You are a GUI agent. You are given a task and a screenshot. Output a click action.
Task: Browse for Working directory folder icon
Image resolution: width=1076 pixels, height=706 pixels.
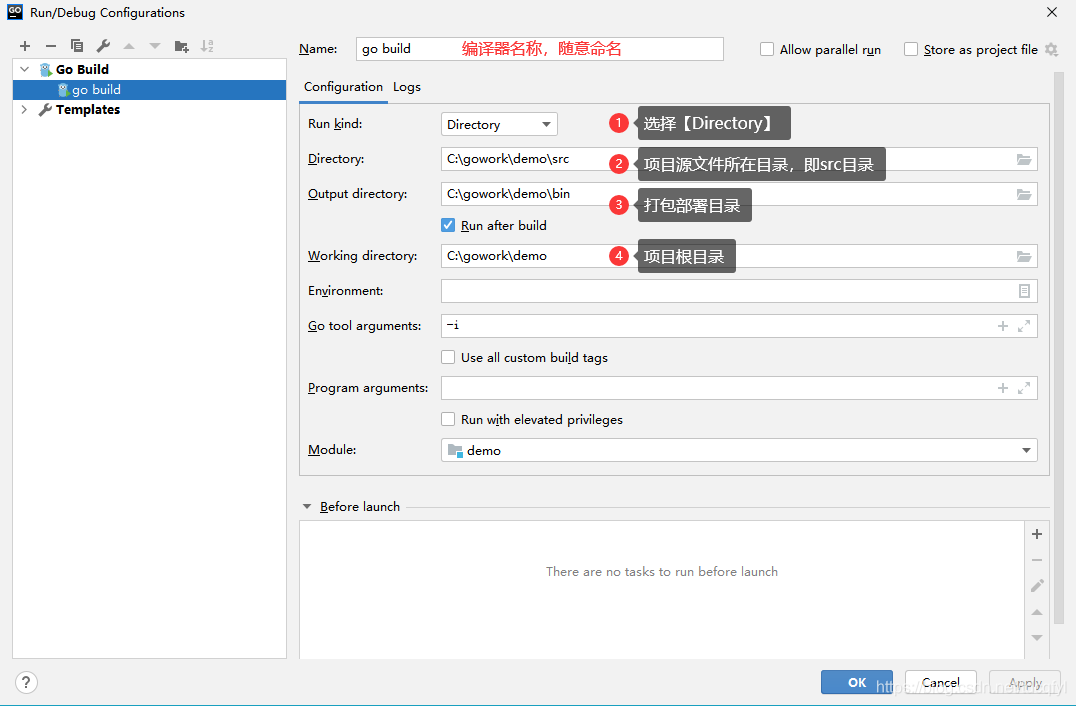(x=1023, y=256)
